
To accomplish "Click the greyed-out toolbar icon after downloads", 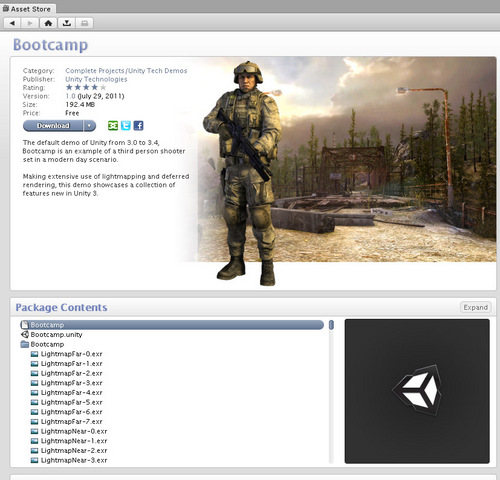I will (x=85, y=23).
